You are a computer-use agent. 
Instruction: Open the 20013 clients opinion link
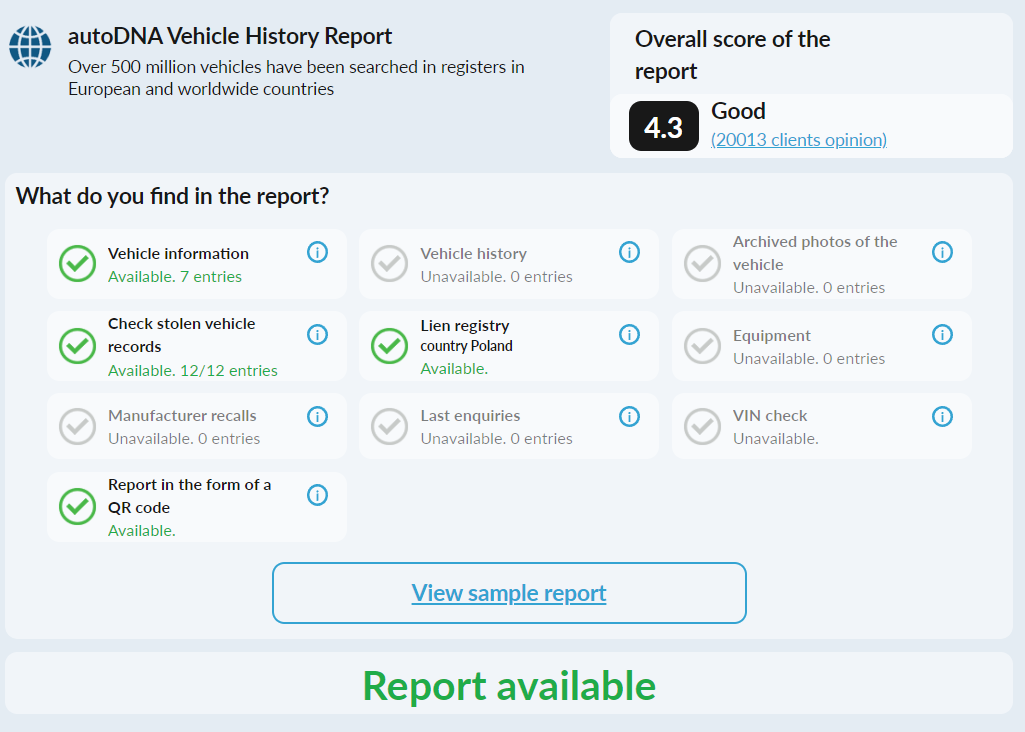pos(799,140)
